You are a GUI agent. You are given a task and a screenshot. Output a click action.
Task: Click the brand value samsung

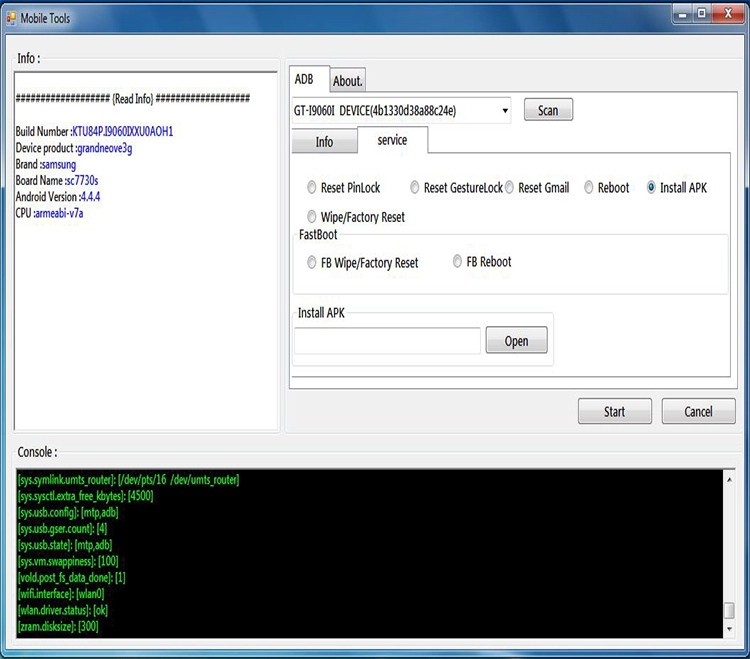[x=58, y=165]
